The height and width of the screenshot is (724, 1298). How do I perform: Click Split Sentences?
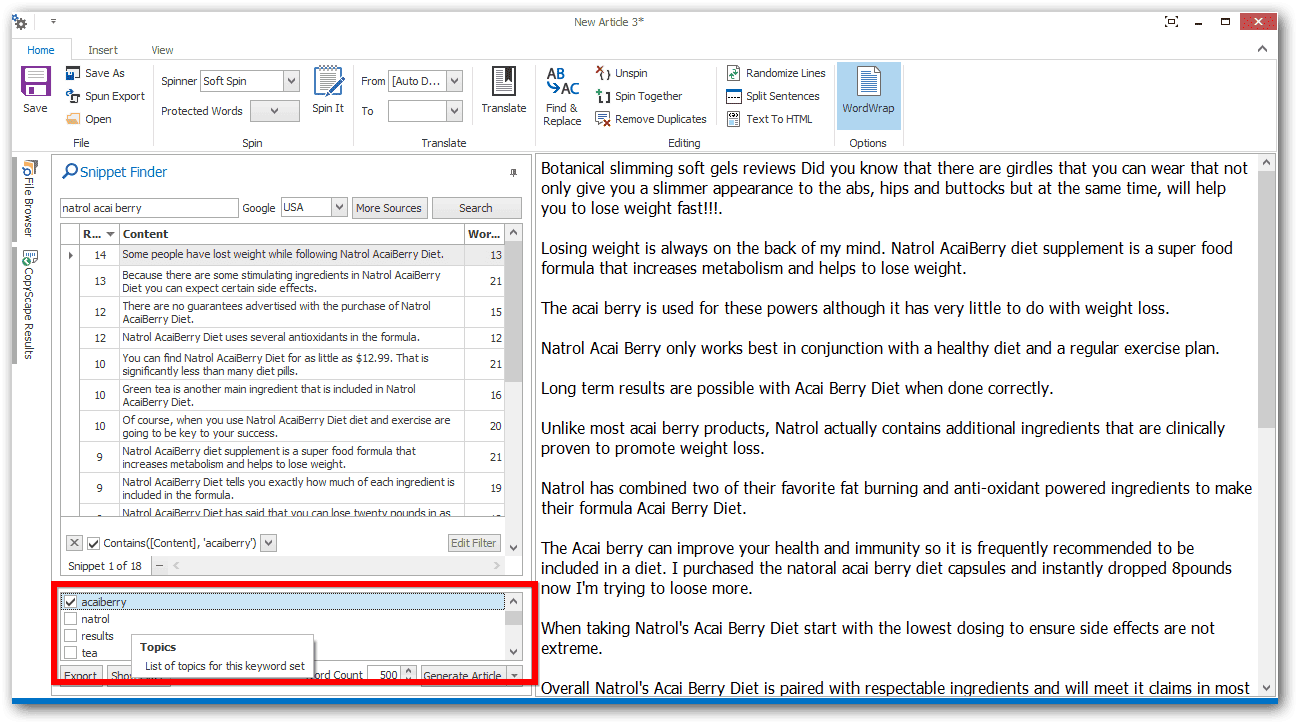click(x=773, y=96)
